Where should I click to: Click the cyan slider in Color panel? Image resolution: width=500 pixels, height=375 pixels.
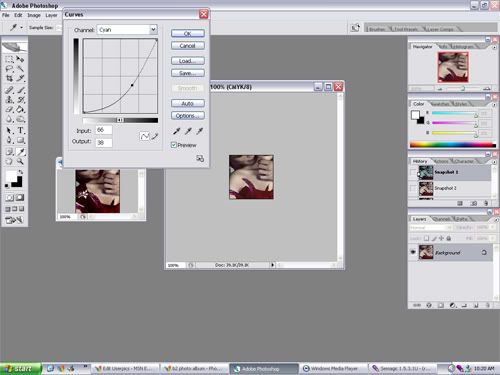pyautogui.click(x=455, y=113)
